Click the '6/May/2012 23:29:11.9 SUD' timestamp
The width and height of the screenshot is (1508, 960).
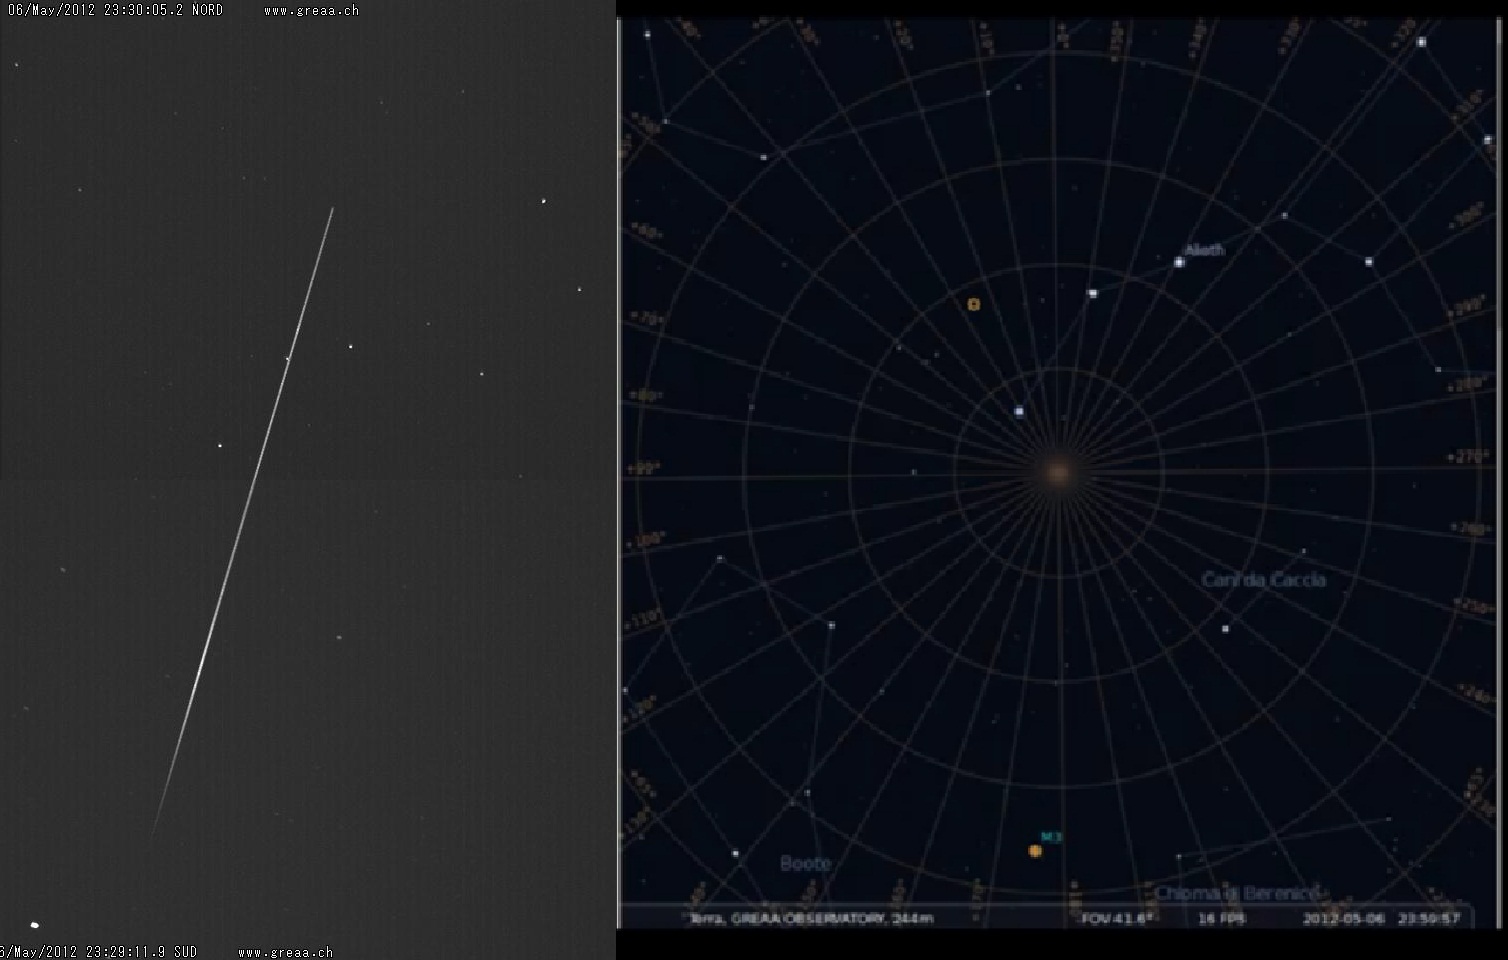[99, 952]
